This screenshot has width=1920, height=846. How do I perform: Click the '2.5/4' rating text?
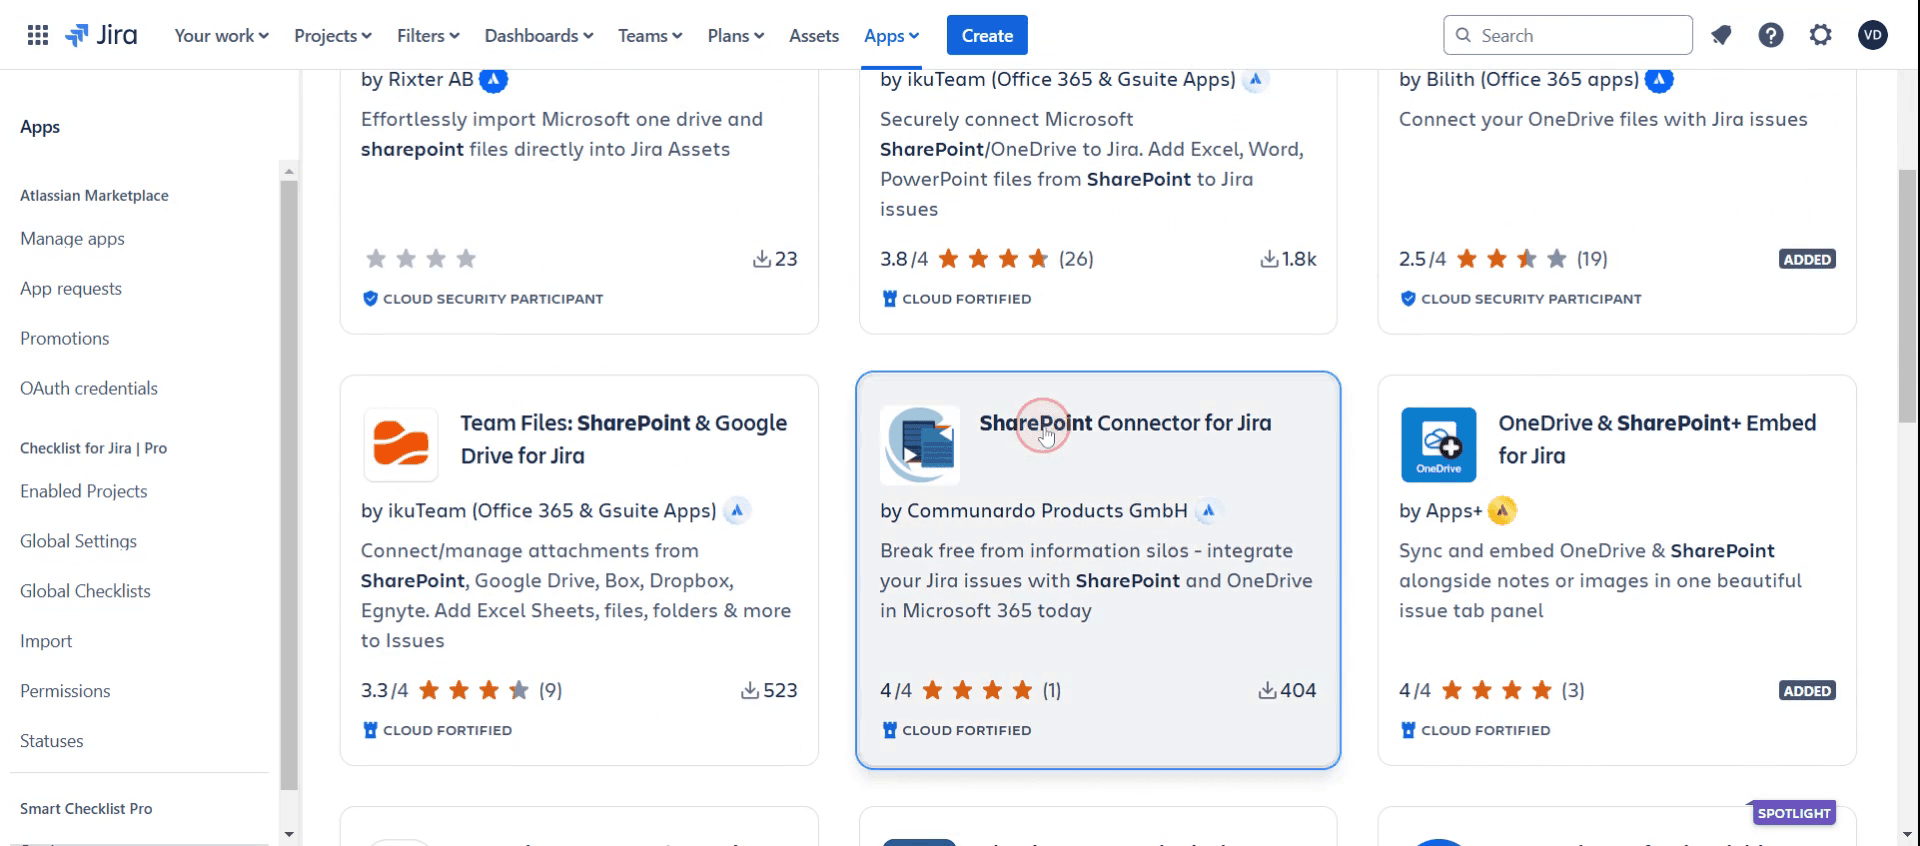tap(1422, 259)
